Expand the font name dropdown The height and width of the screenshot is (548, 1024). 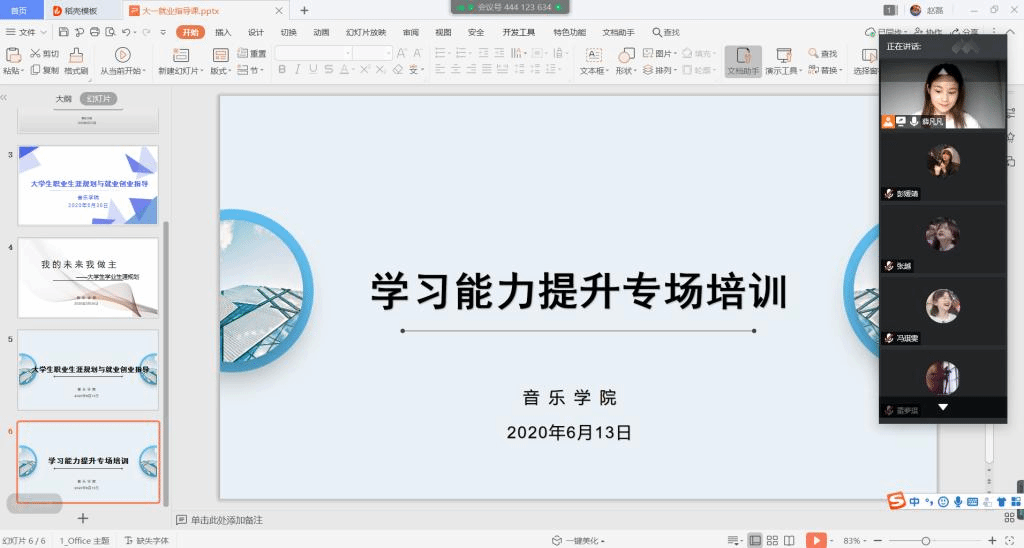tap(347, 53)
